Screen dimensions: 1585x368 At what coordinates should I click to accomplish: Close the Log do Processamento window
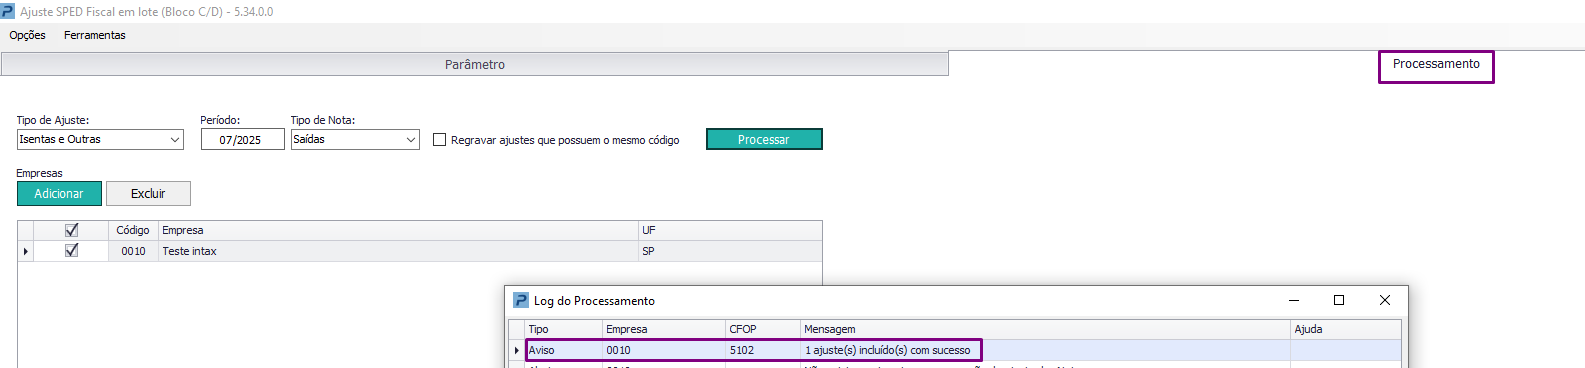1385,300
